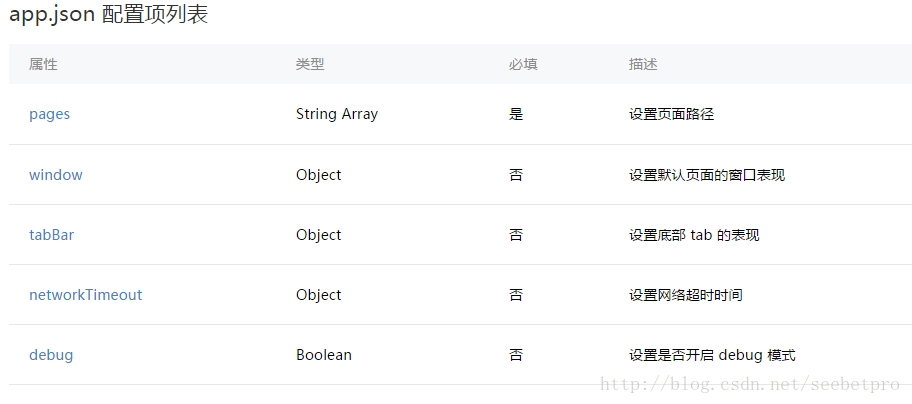The width and height of the screenshot is (912, 404).
Task: Click the 设置网络超时时间 description
Action: pos(685,295)
